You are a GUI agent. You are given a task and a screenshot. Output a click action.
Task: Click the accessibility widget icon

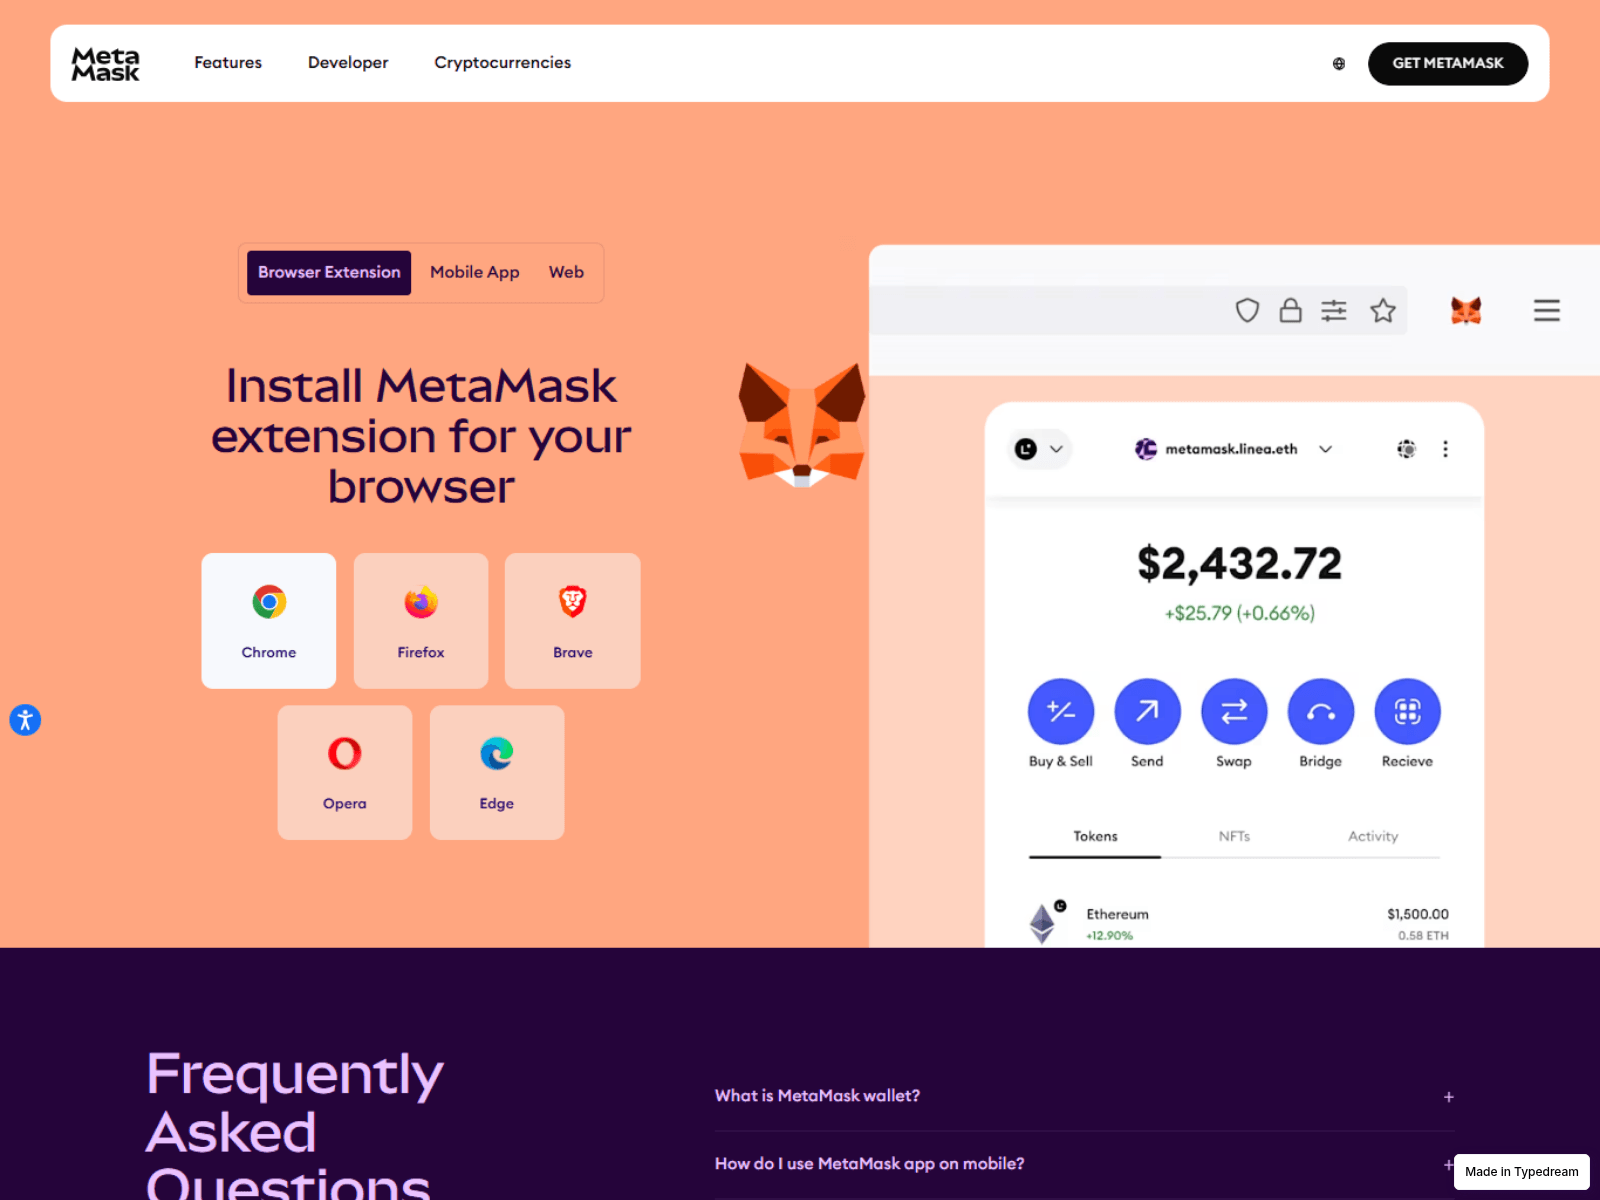click(25, 720)
